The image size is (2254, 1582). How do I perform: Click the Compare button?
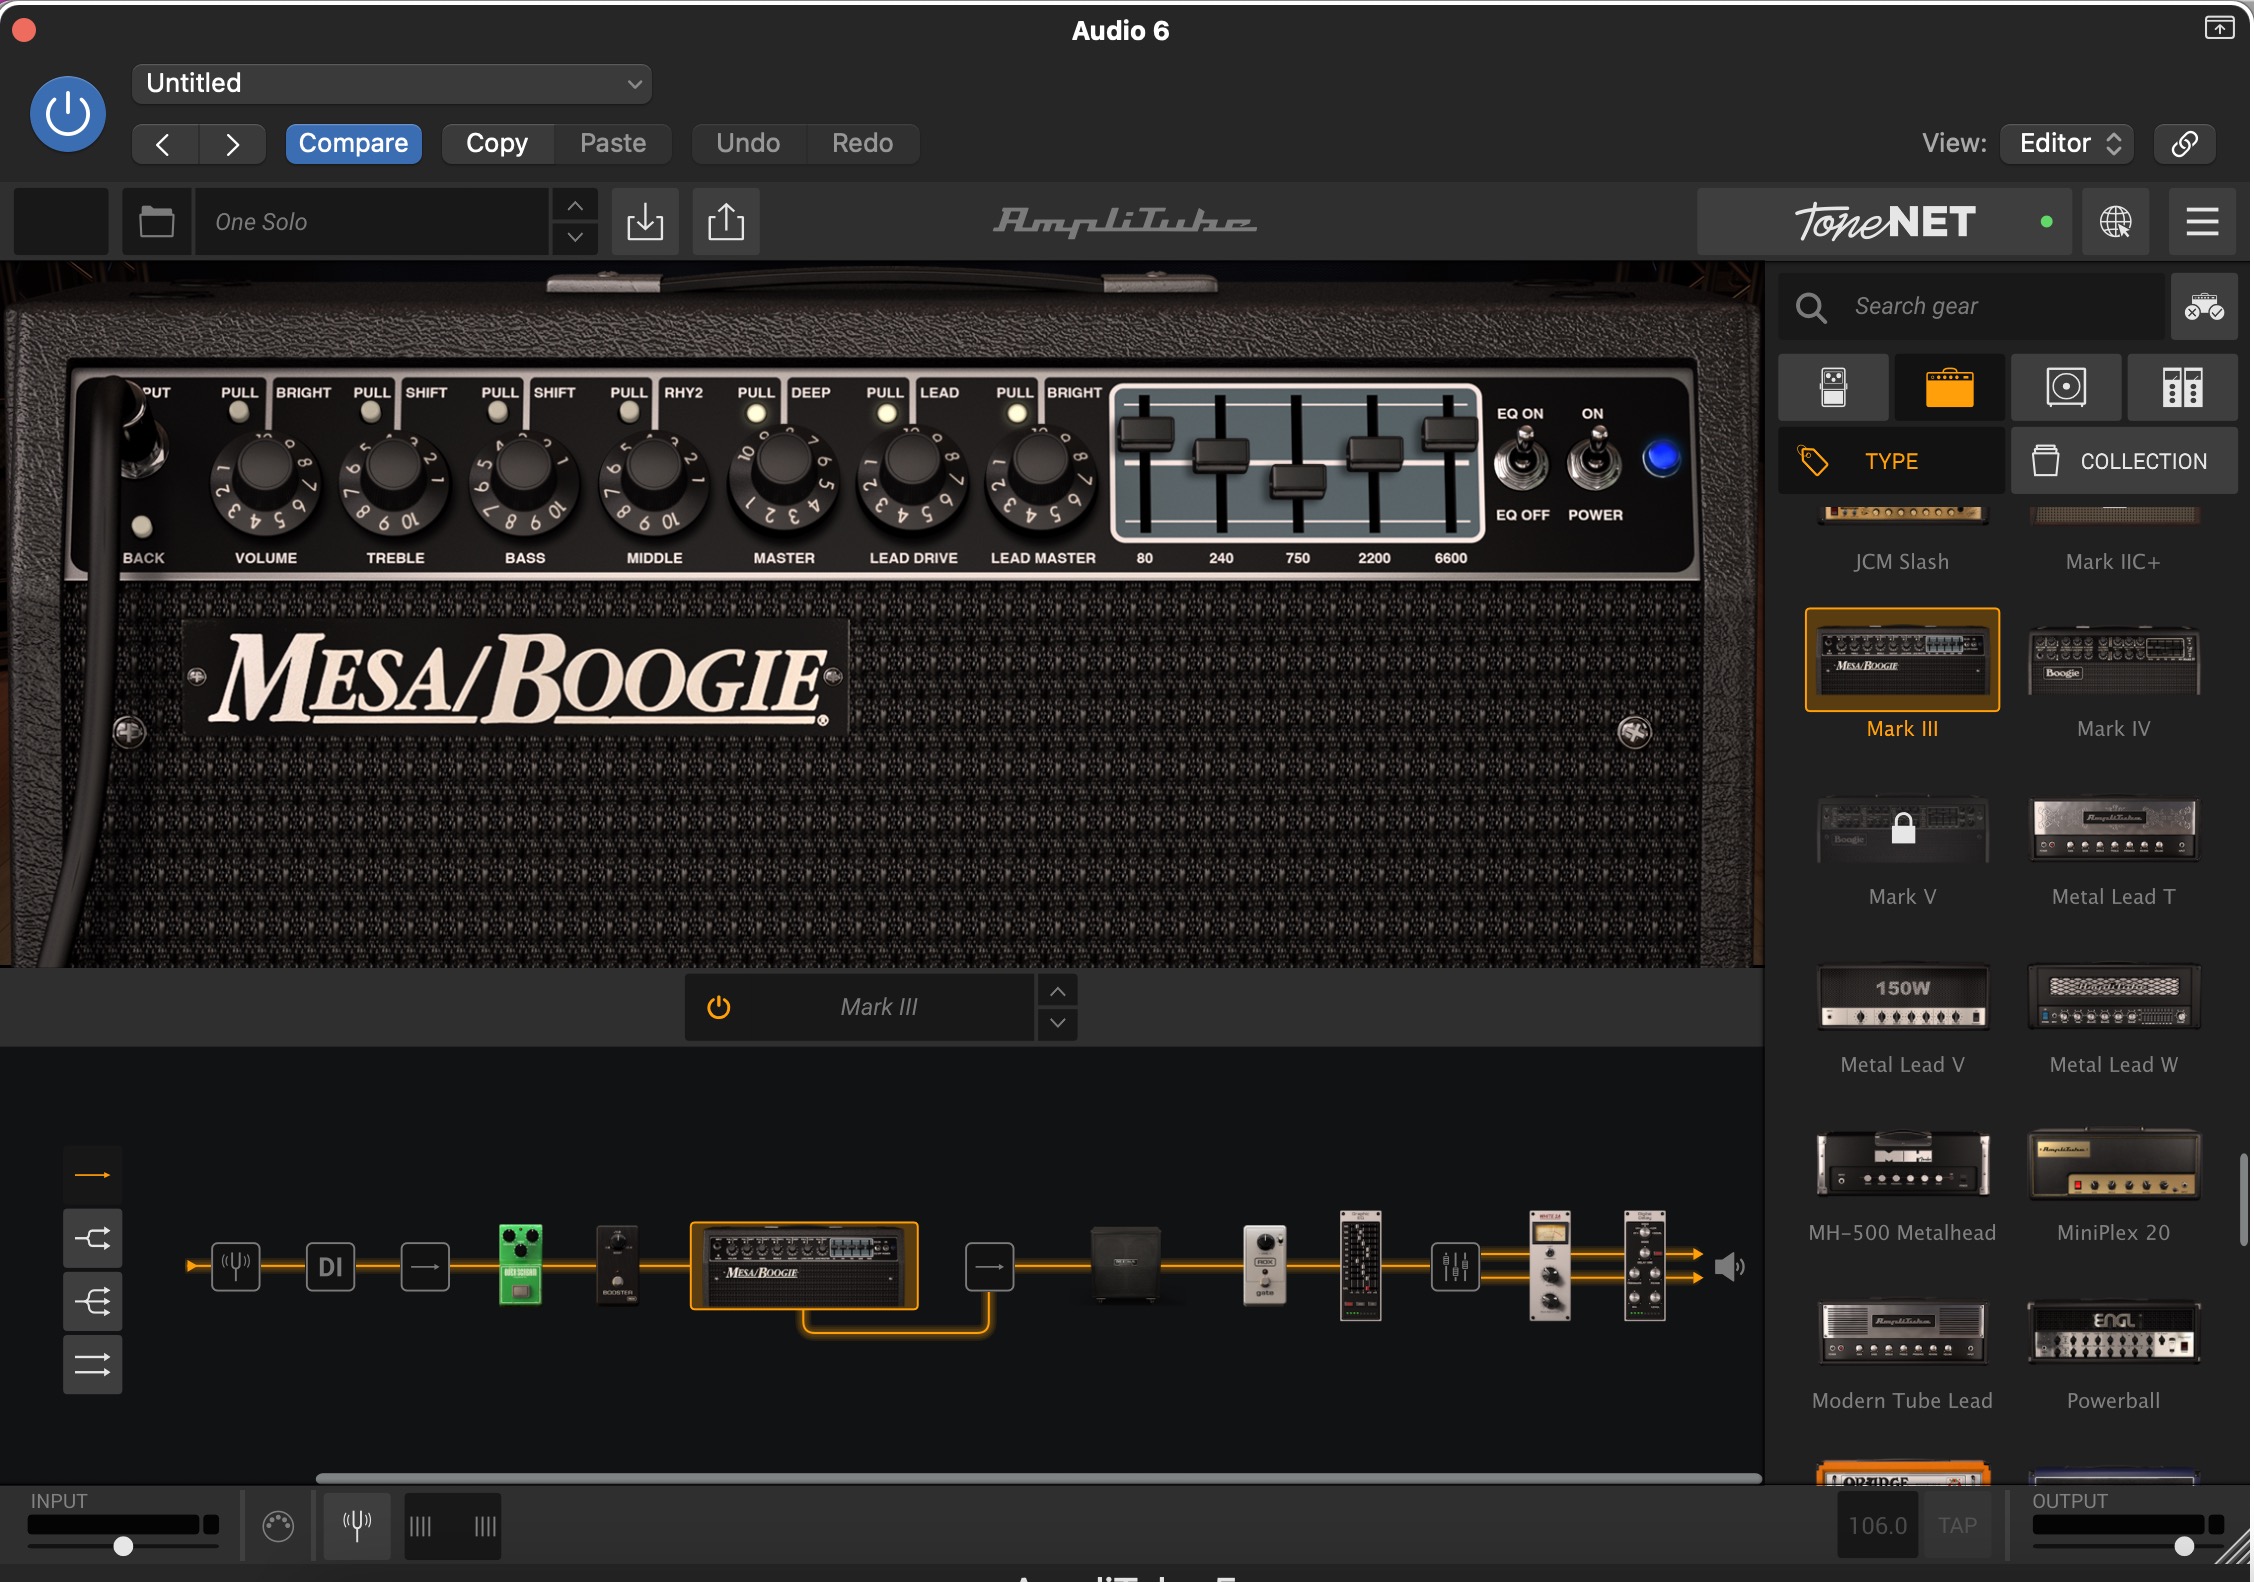point(353,144)
